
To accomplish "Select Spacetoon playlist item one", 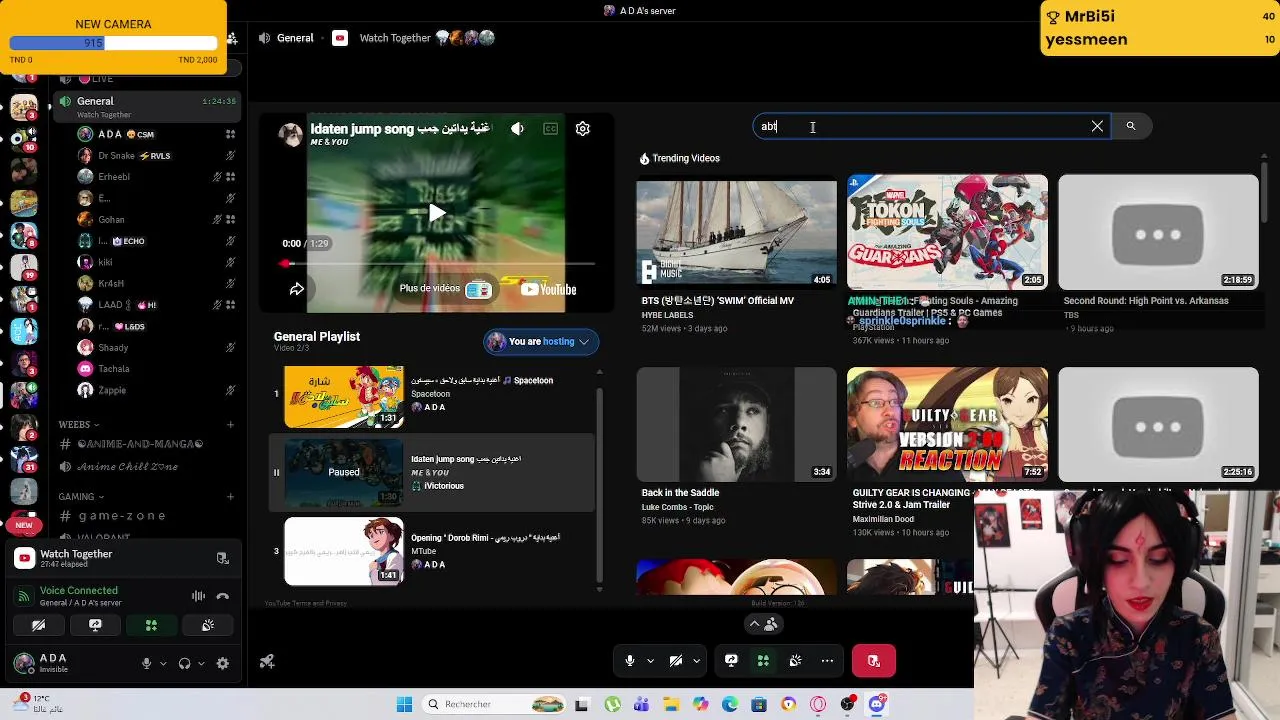I will point(431,394).
